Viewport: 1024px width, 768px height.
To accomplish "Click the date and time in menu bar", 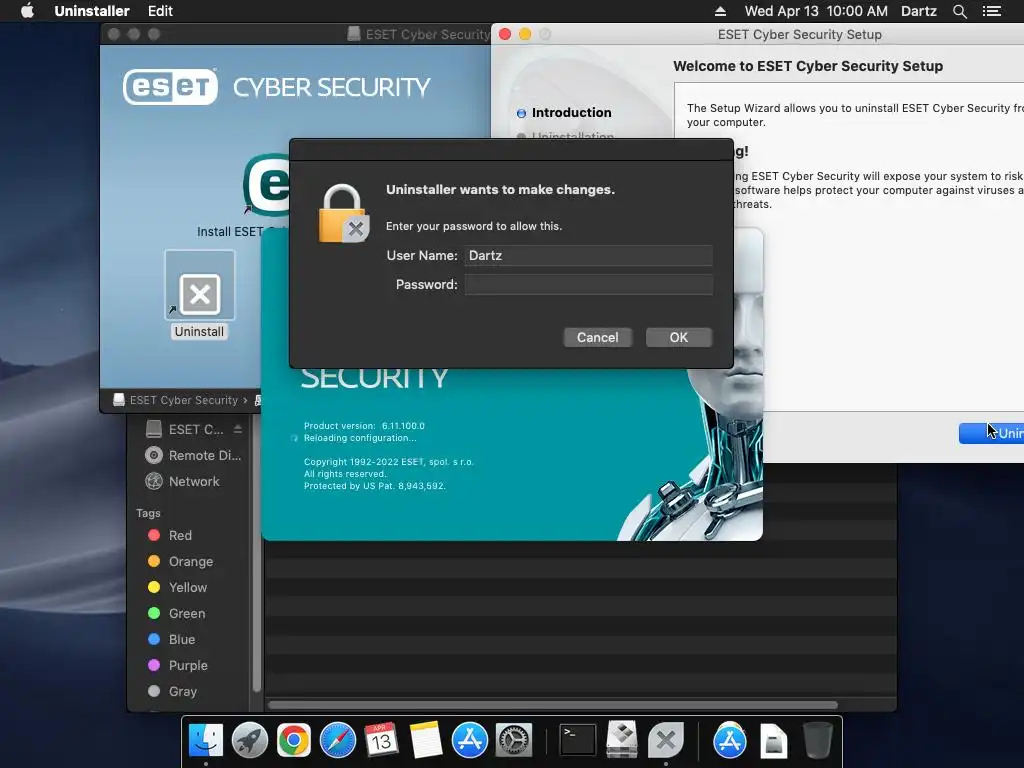I will 816,11.
